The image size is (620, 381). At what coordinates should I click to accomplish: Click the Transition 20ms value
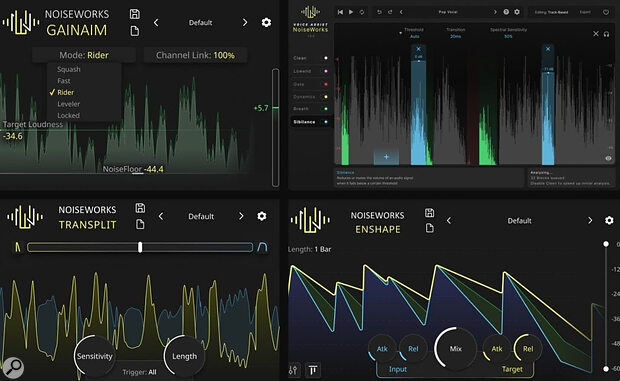click(456, 36)
